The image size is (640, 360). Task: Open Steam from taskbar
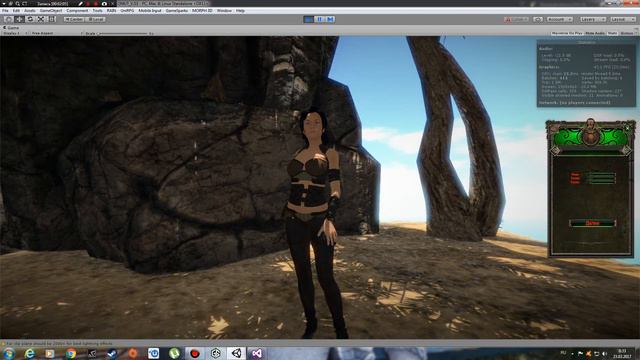click(x=112, y=353)
